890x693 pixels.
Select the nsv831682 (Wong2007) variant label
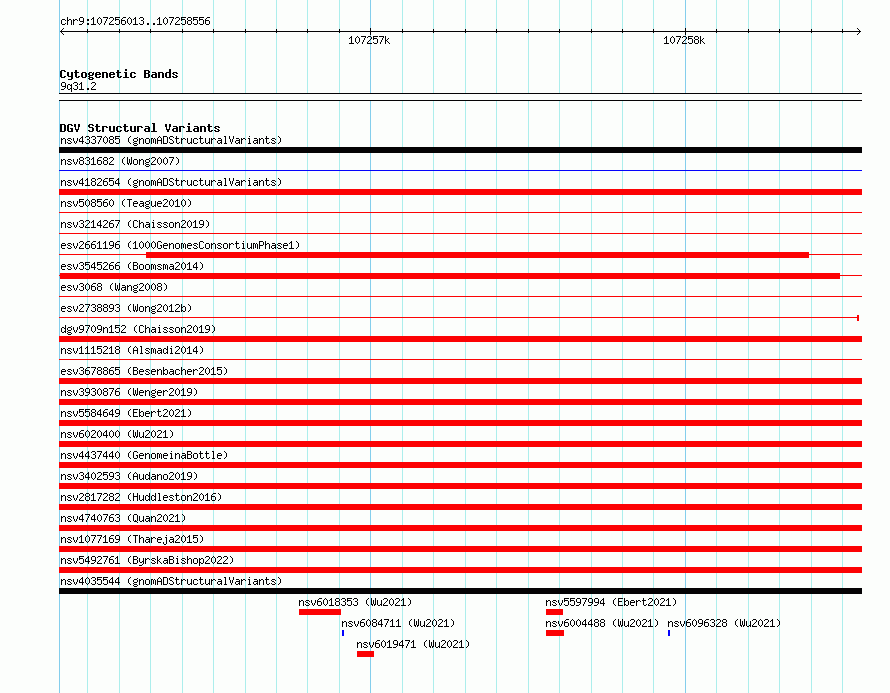(120, 161)
